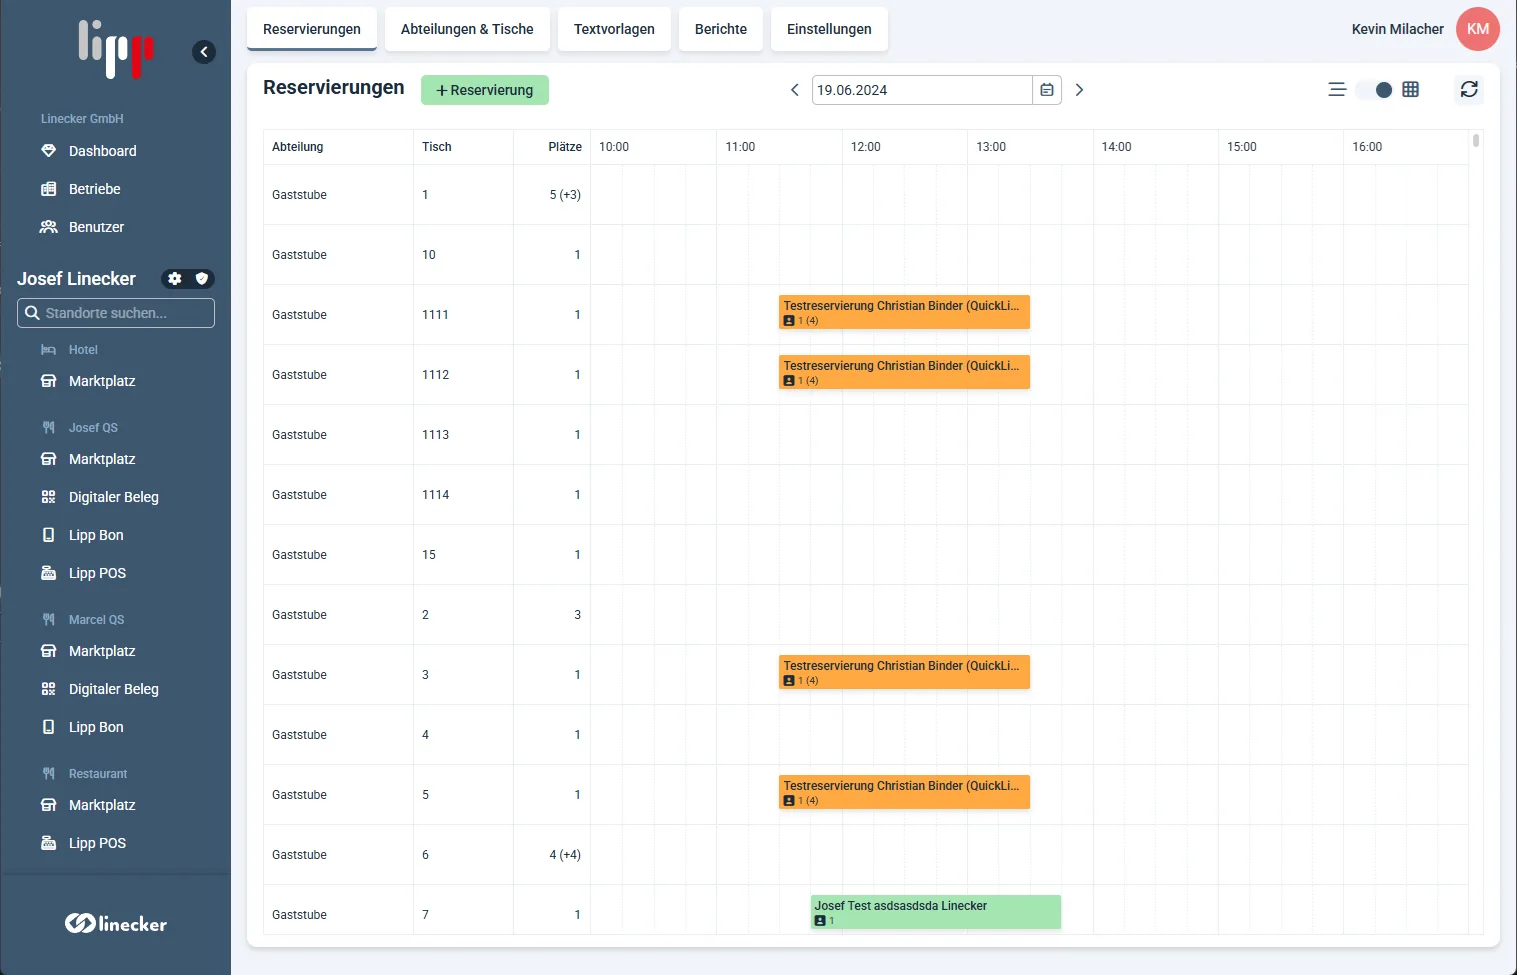Click the calendar icon in the date field
This screenshot has width=1517, height=975.
tap(1047, 90)
